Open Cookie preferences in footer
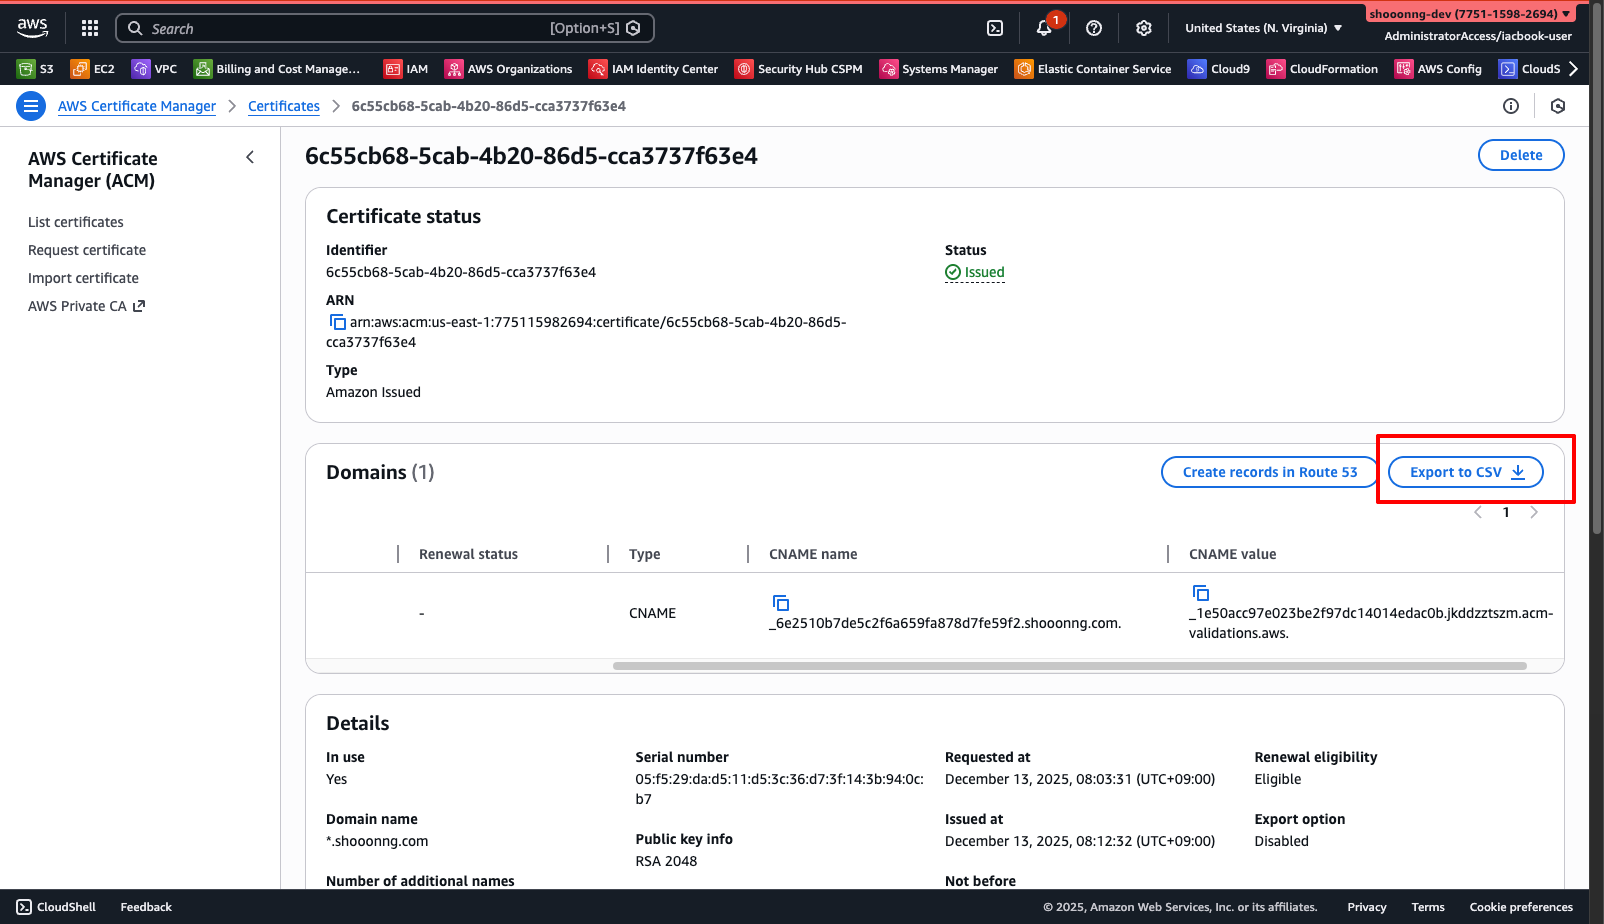1604x924 pixels. click(x=1521, y=907)
